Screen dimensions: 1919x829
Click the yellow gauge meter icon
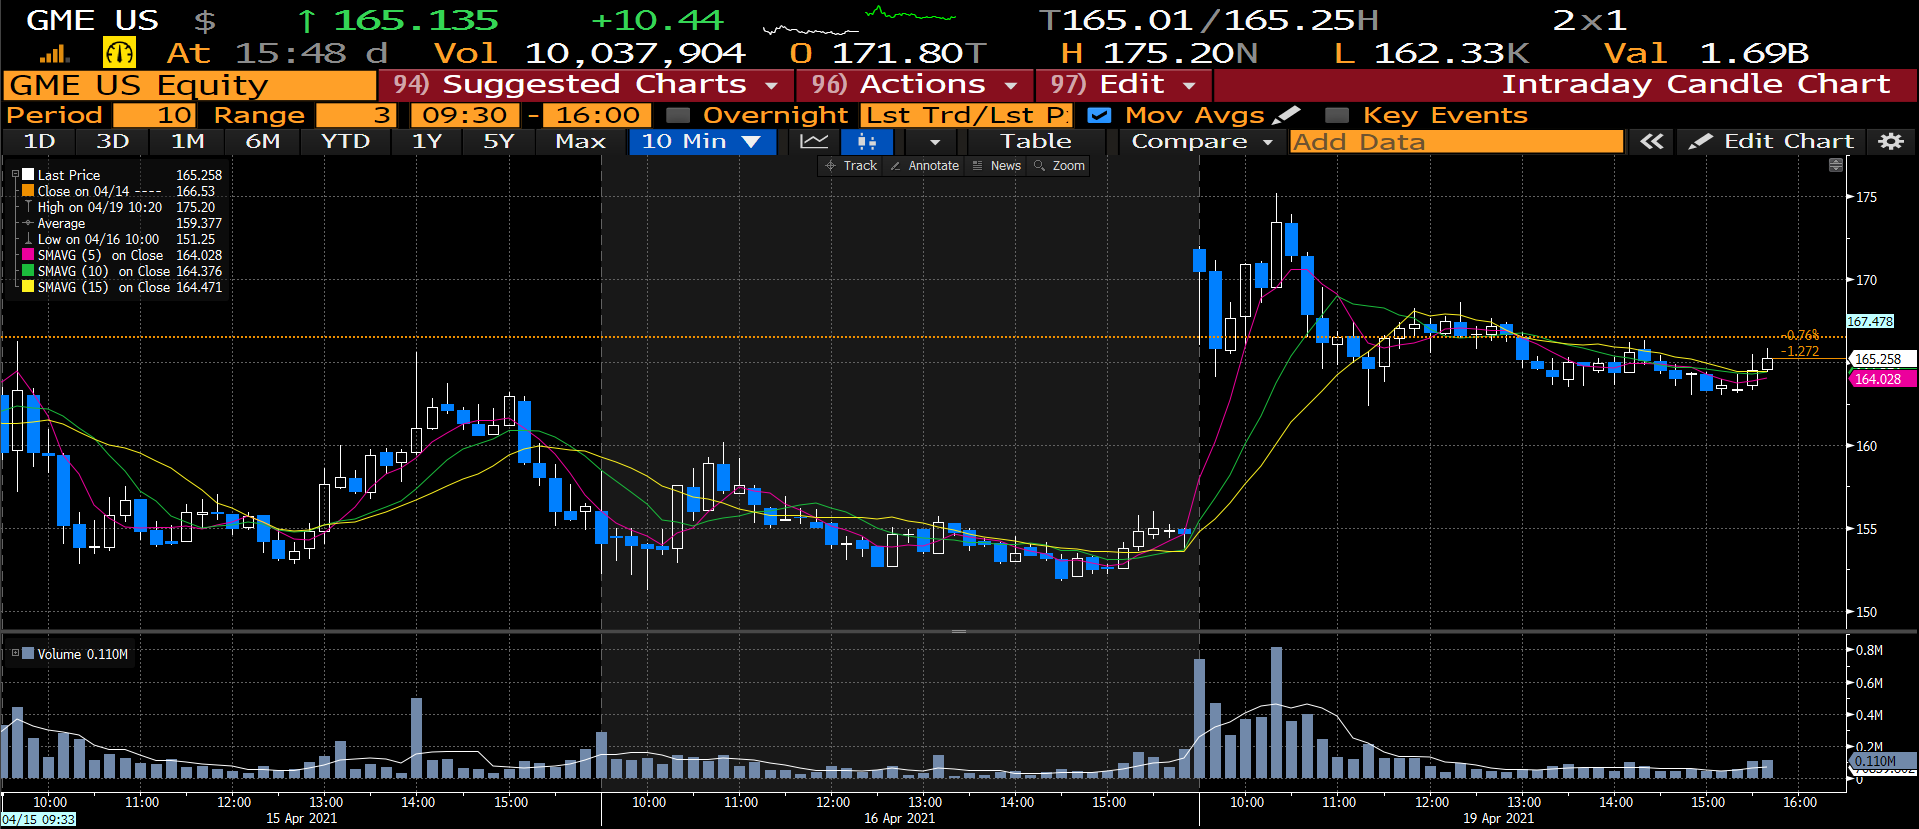(119, 53)
